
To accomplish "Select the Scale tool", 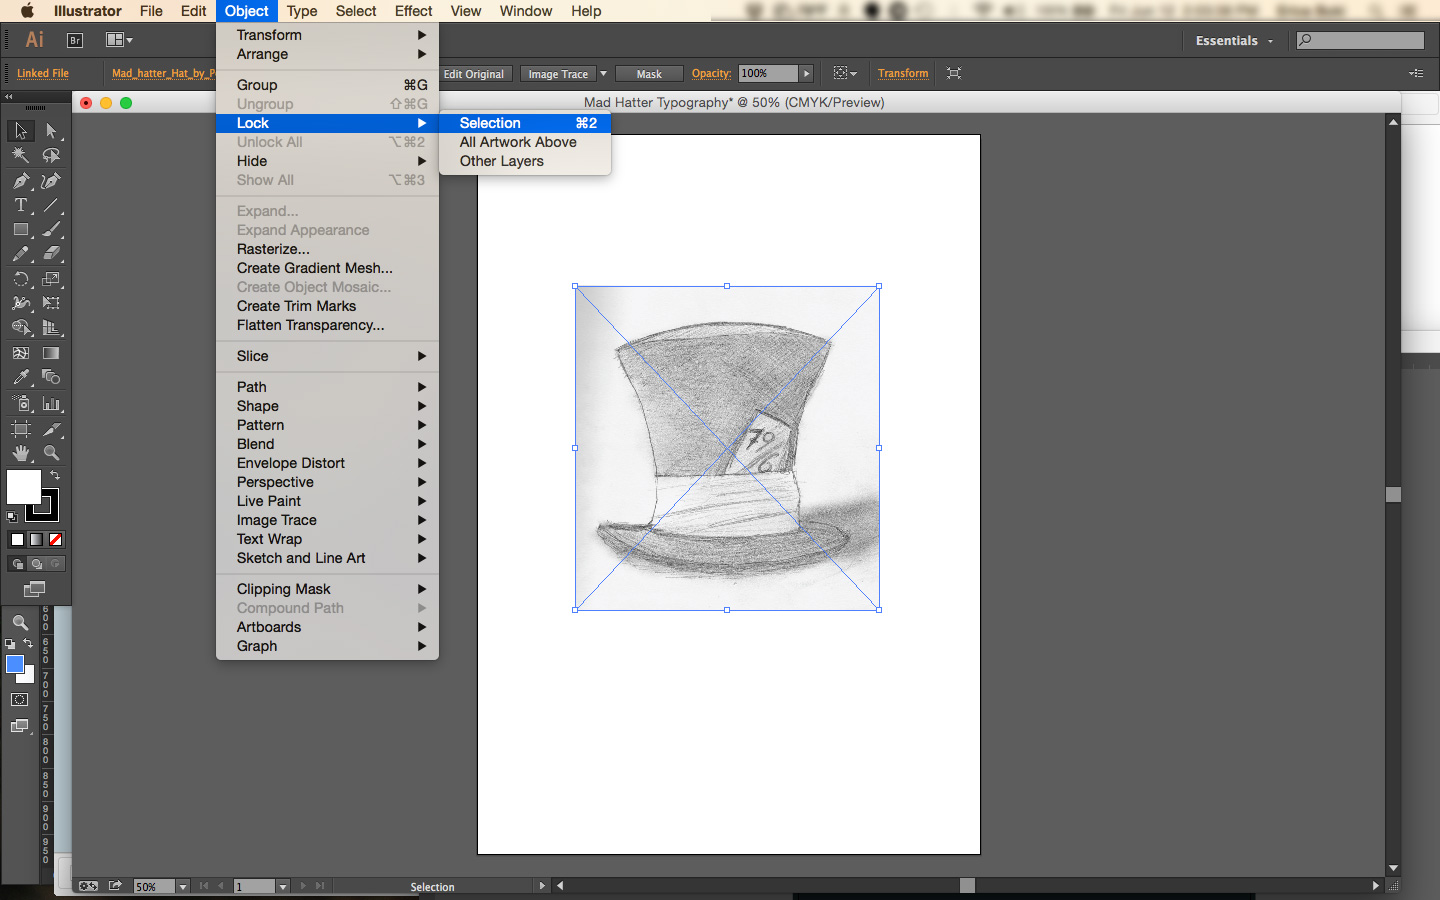I will pos(51,279).
